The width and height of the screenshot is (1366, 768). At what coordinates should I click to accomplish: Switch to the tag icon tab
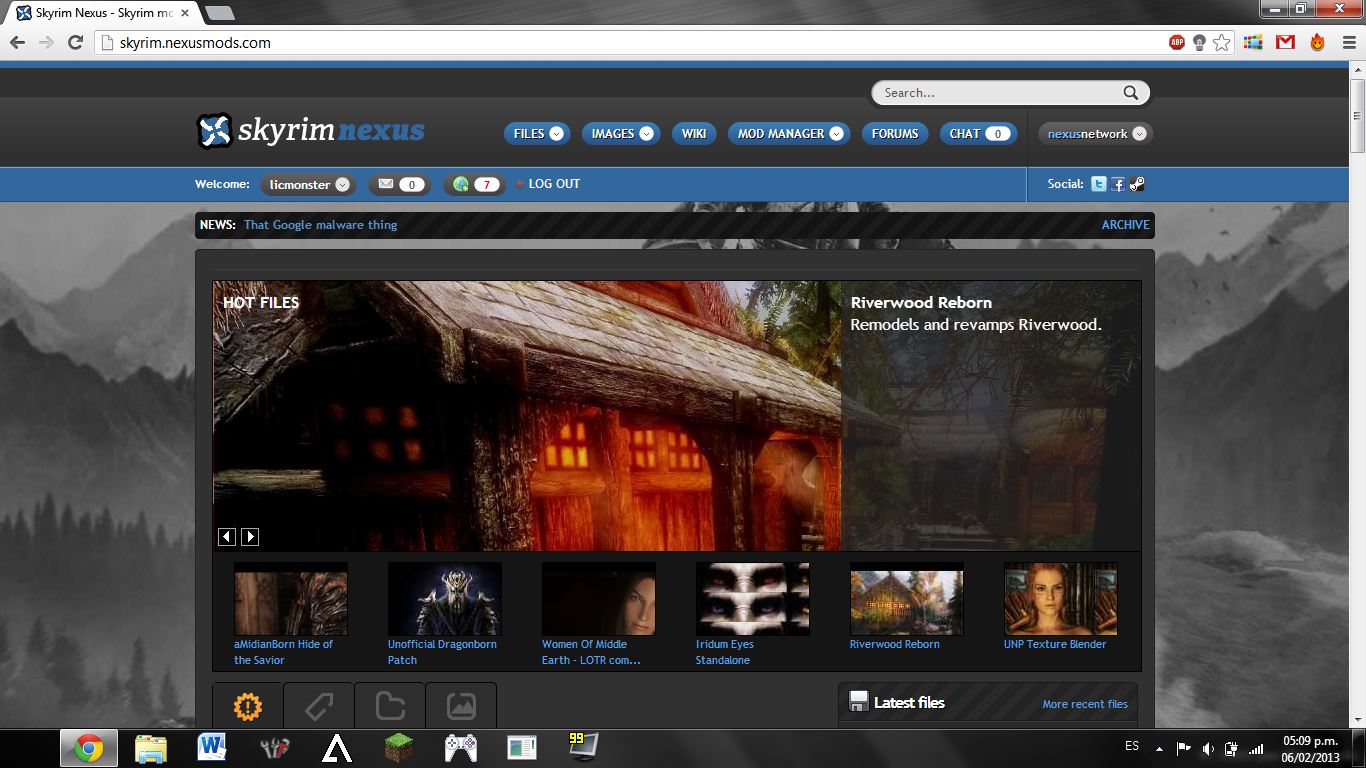317,706
